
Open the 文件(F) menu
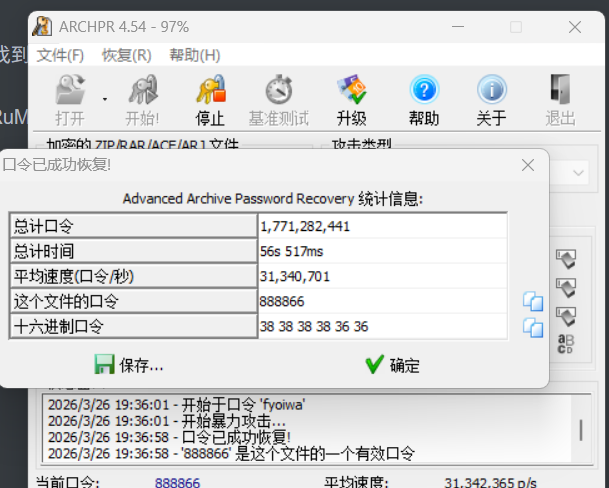[x=60, y=55]
